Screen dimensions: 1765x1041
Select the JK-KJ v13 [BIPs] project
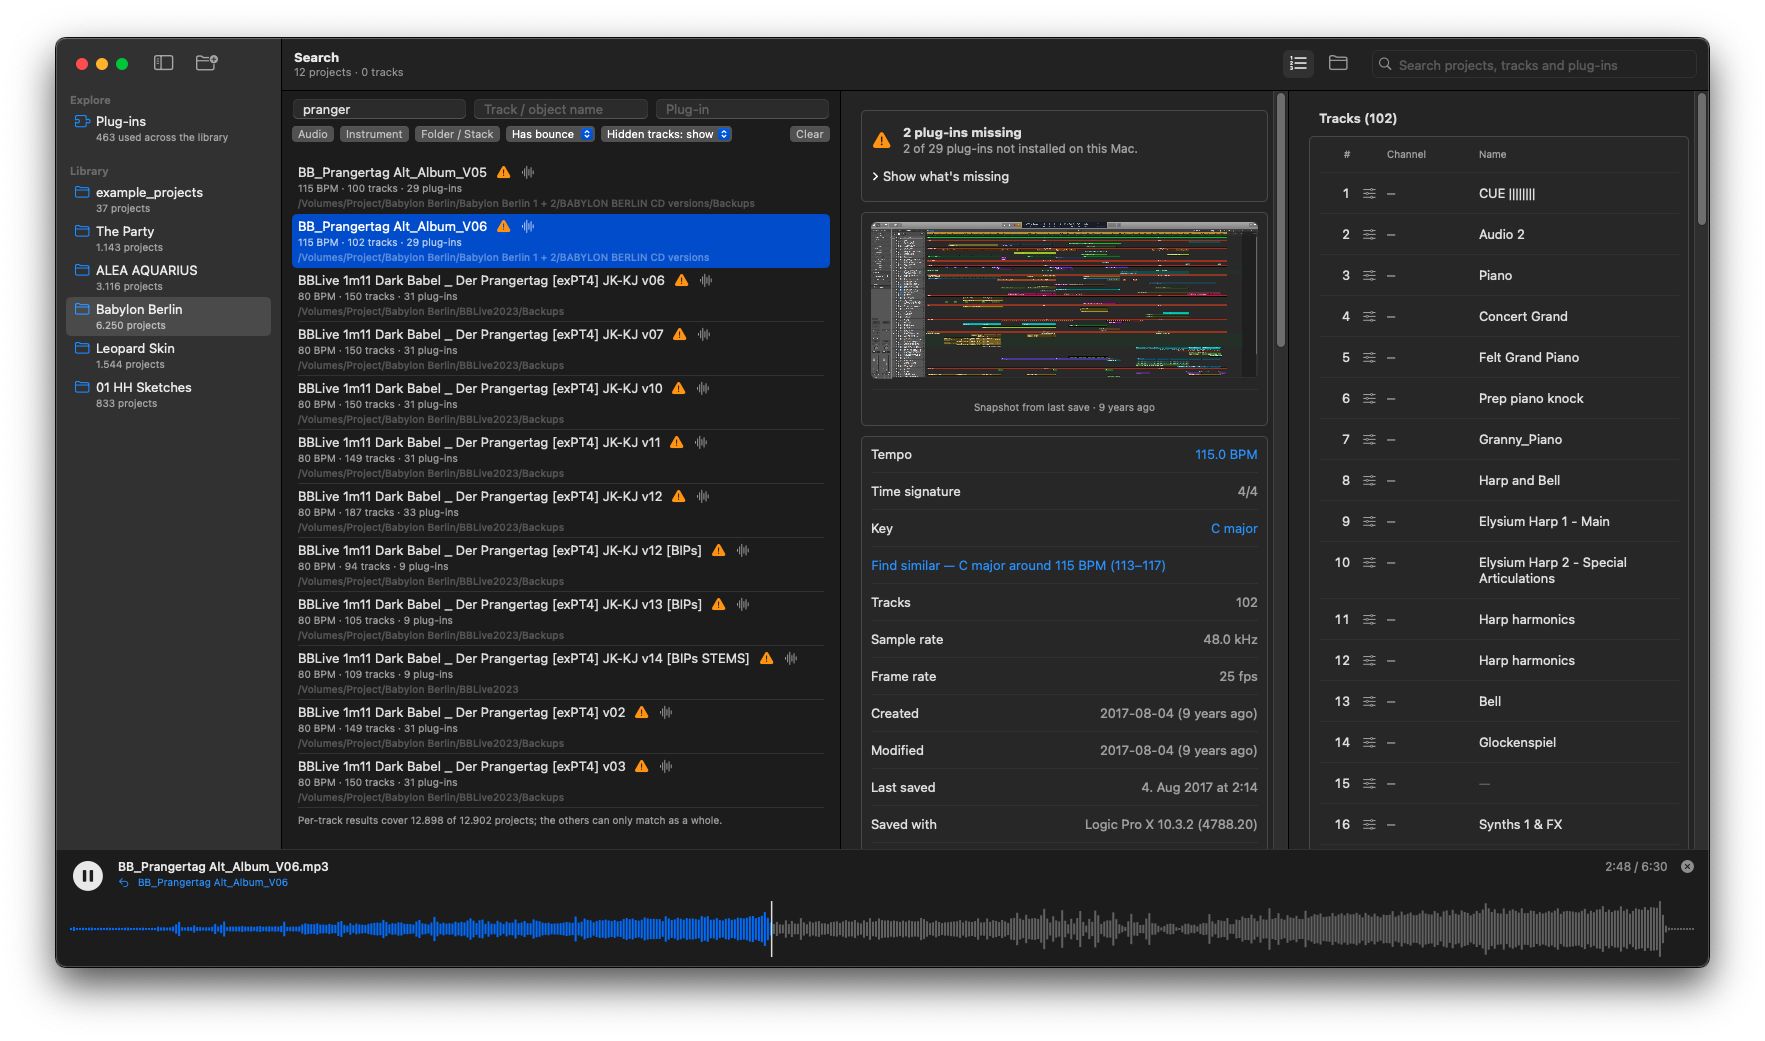(x=561, y=619)
